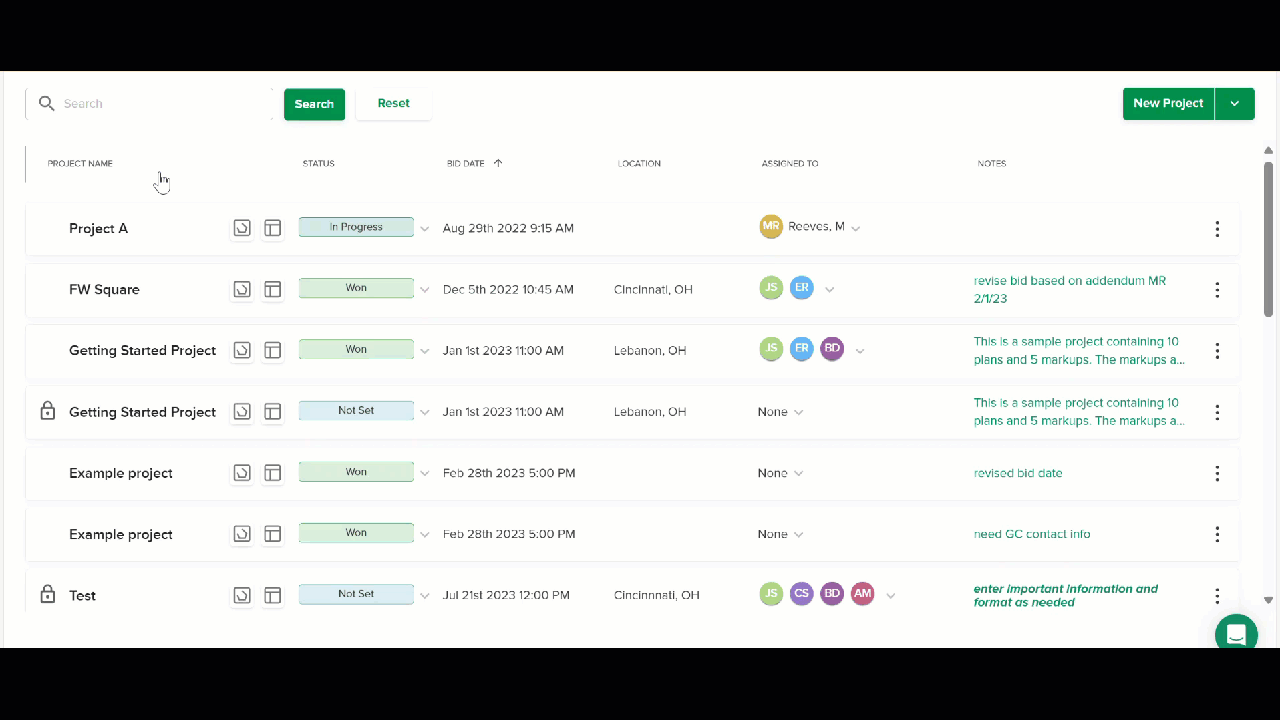Open takeoff icon for Test project
The image size is (1280, 720).
(x=242, y=595)
